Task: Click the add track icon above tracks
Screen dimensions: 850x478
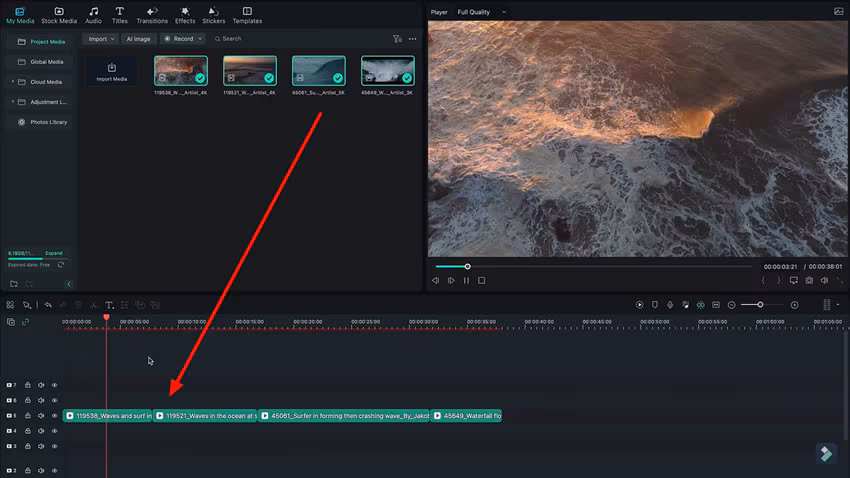Action: pos(11,322)
